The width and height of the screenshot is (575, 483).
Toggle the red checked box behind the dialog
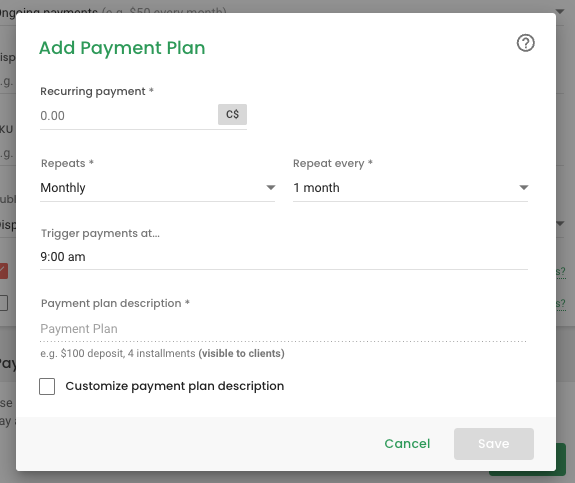point(4,271)
